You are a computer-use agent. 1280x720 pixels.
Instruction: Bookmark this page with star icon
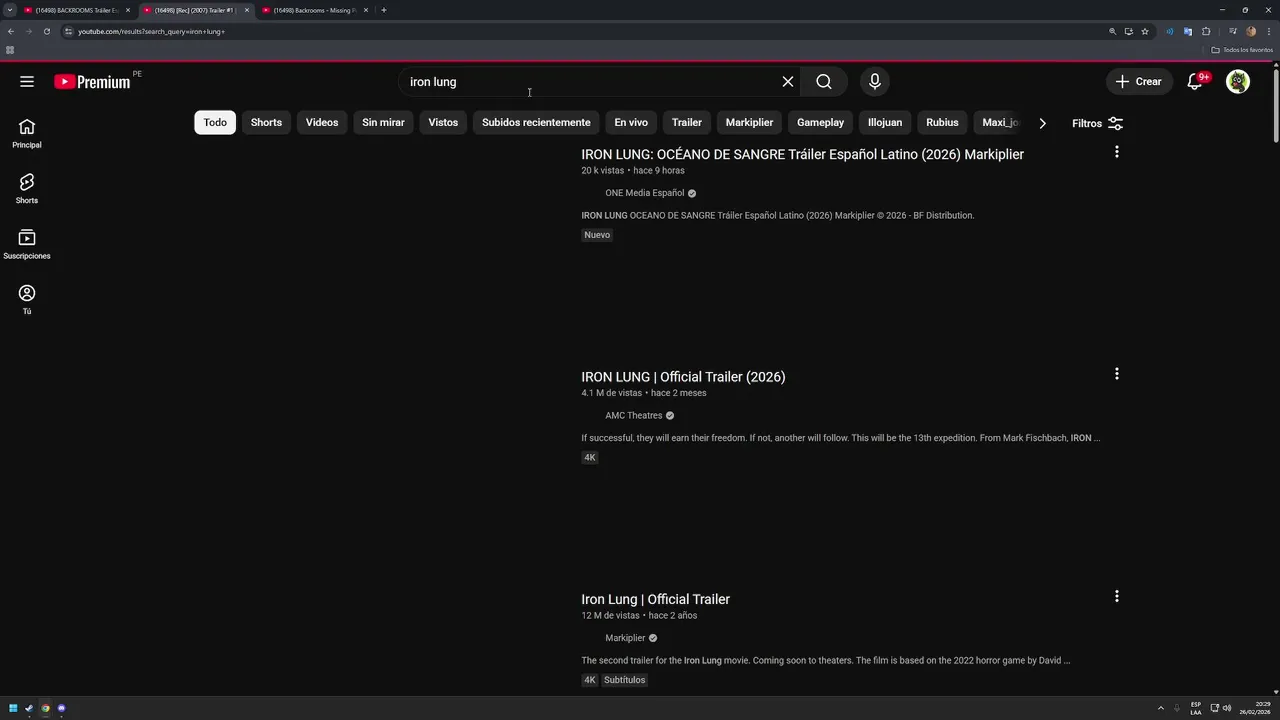pos(1145,31)
